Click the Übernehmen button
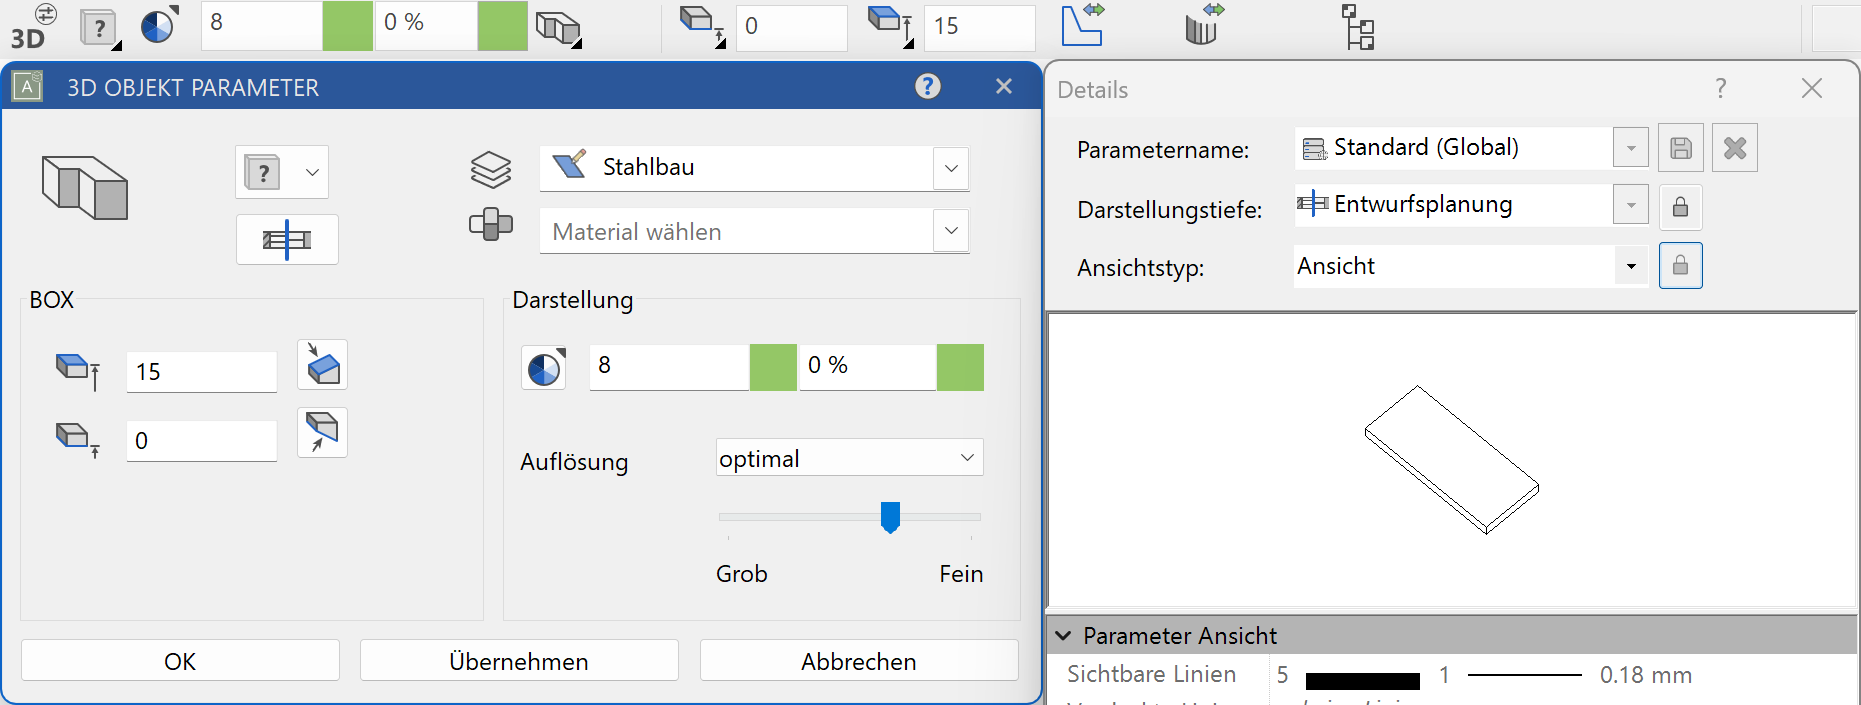Screen dimensions: 1861x705 coord(519,661)
